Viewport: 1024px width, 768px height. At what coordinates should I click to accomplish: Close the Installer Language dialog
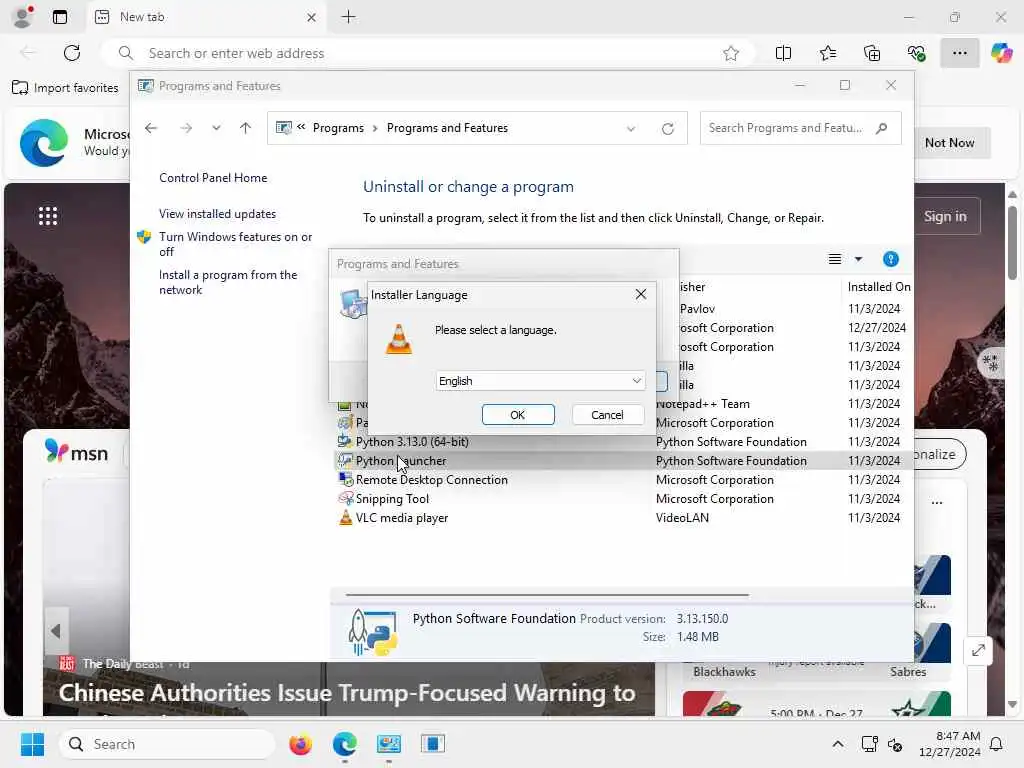pos(641,295)
